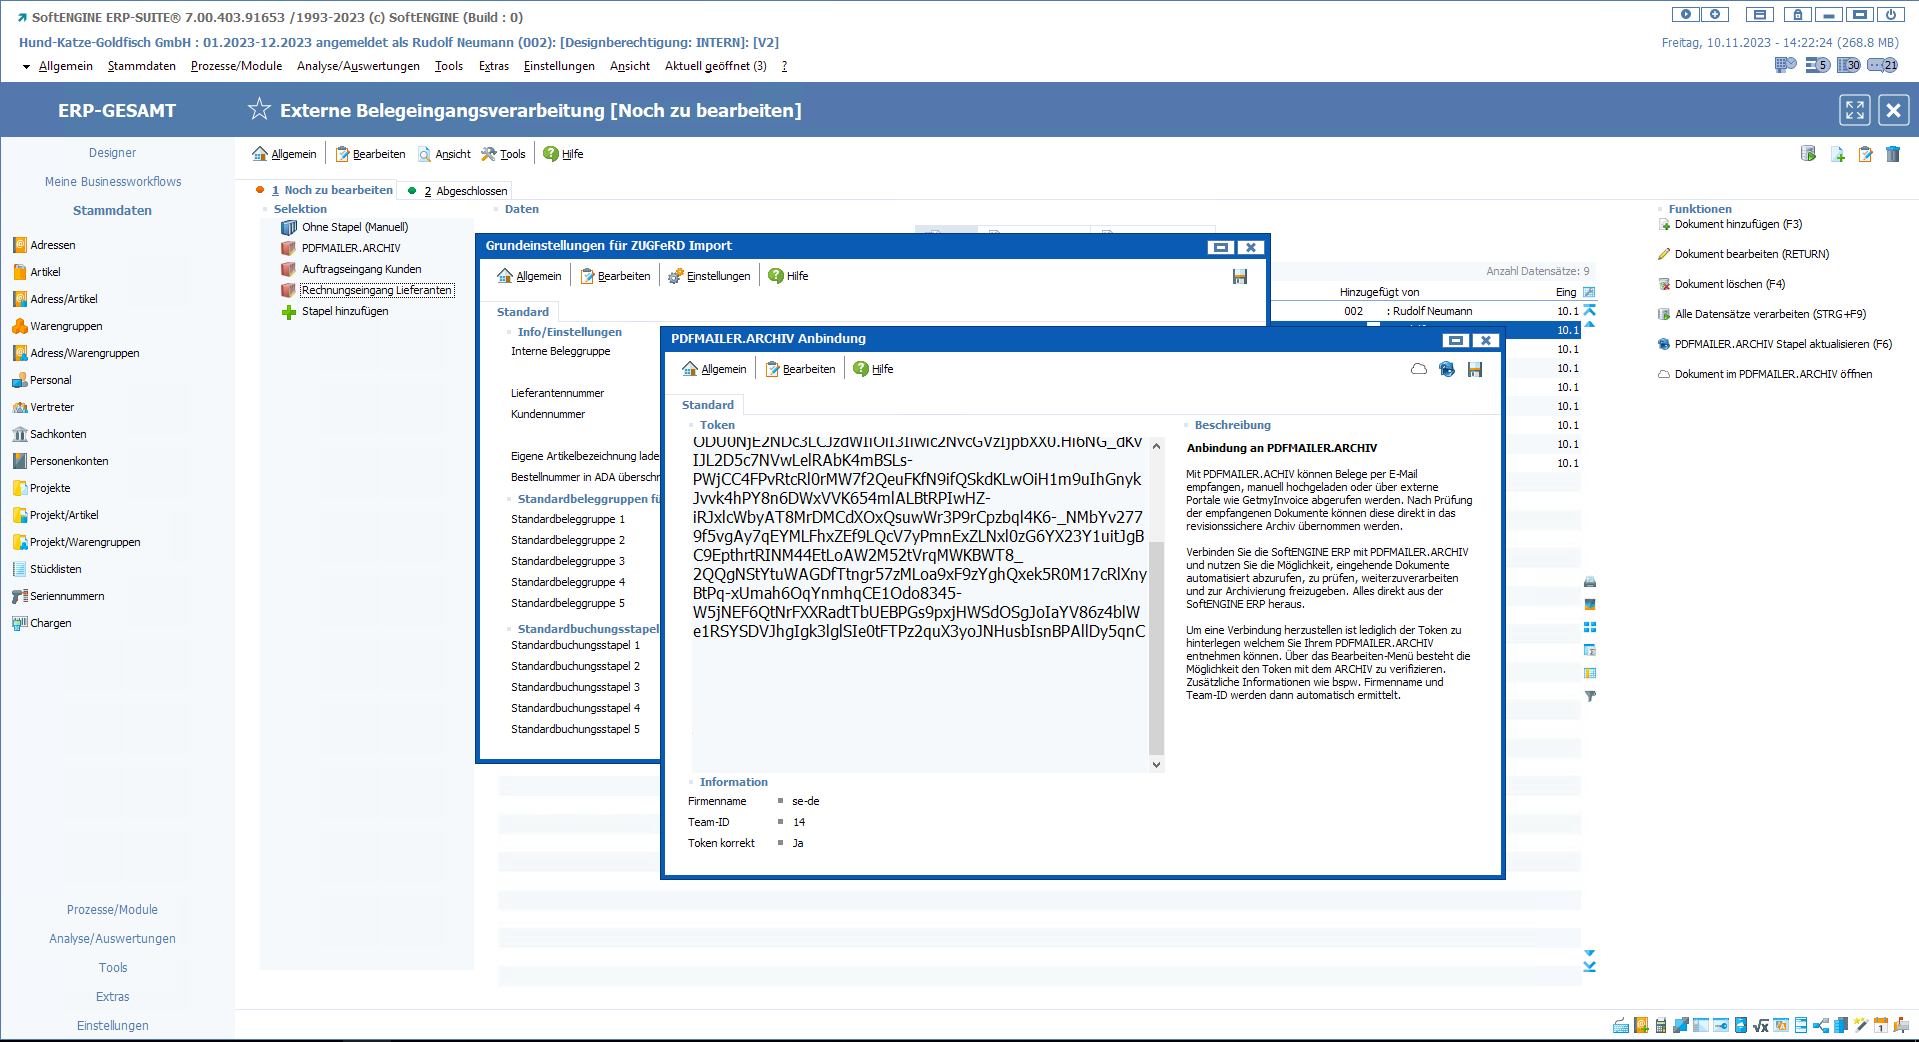
Task: Expand the Analyse/Auswertungen section in left sidebar
Action: coord(112,939)
